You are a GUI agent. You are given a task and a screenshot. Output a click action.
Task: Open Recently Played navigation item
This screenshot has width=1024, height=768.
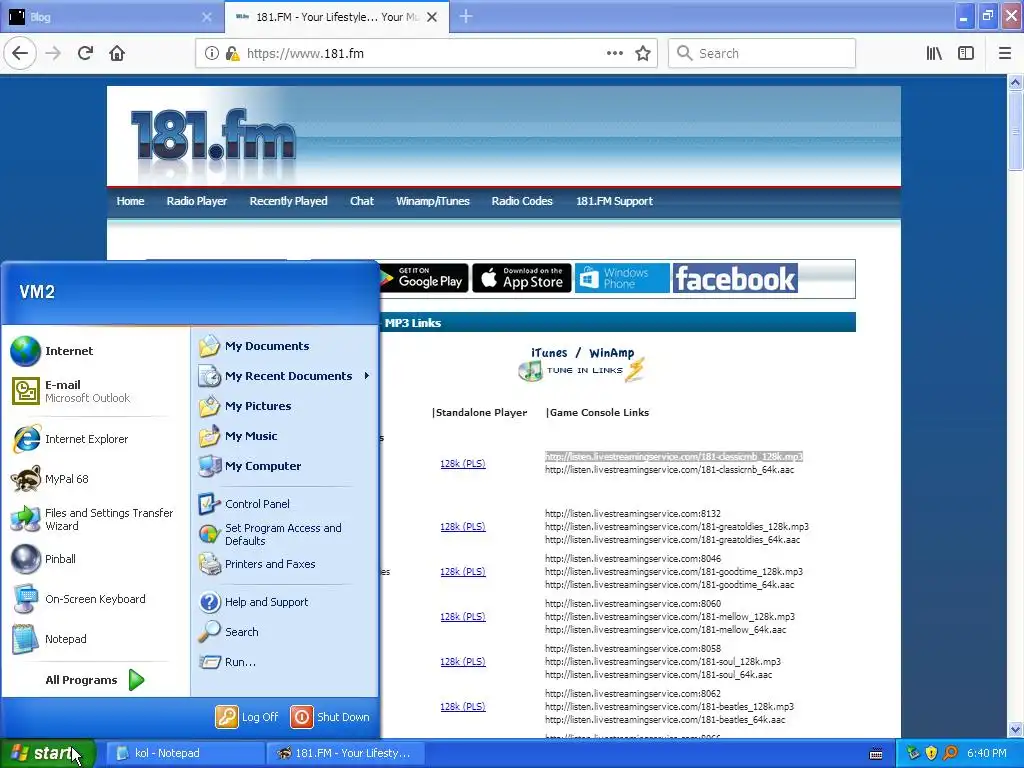click(289, 201)
